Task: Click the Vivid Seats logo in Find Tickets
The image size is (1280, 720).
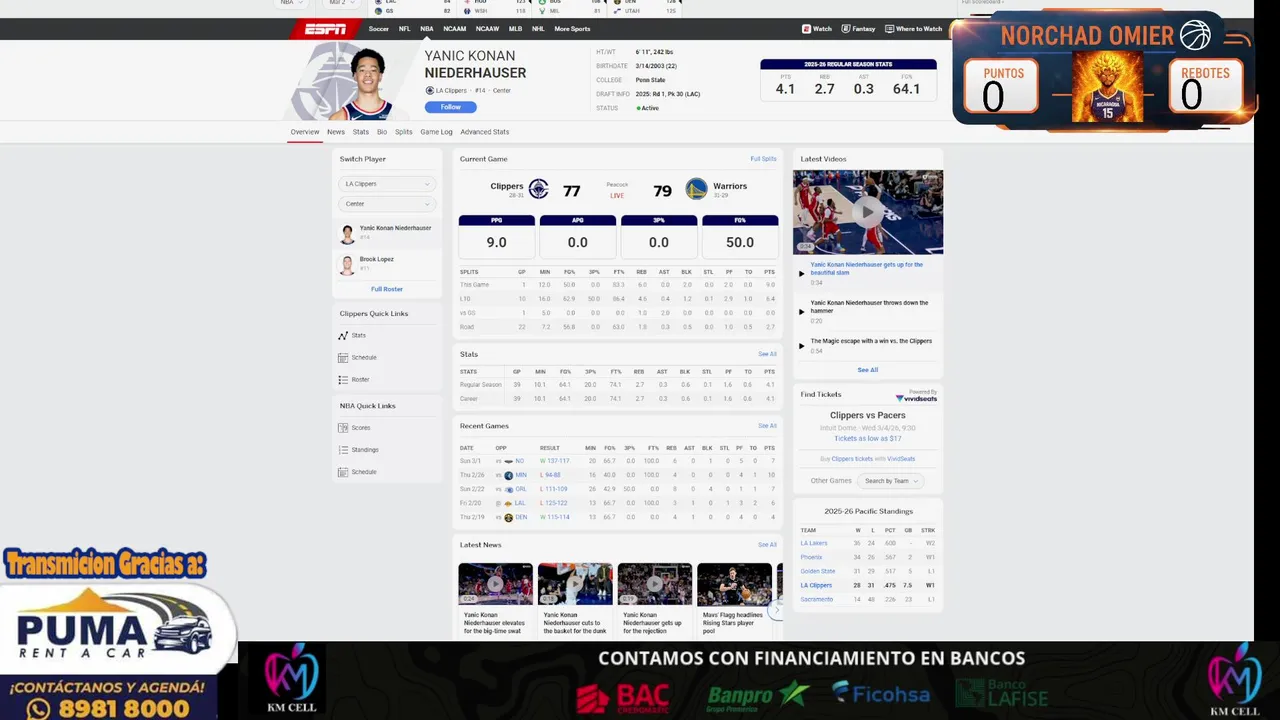Action: [916, 396]
